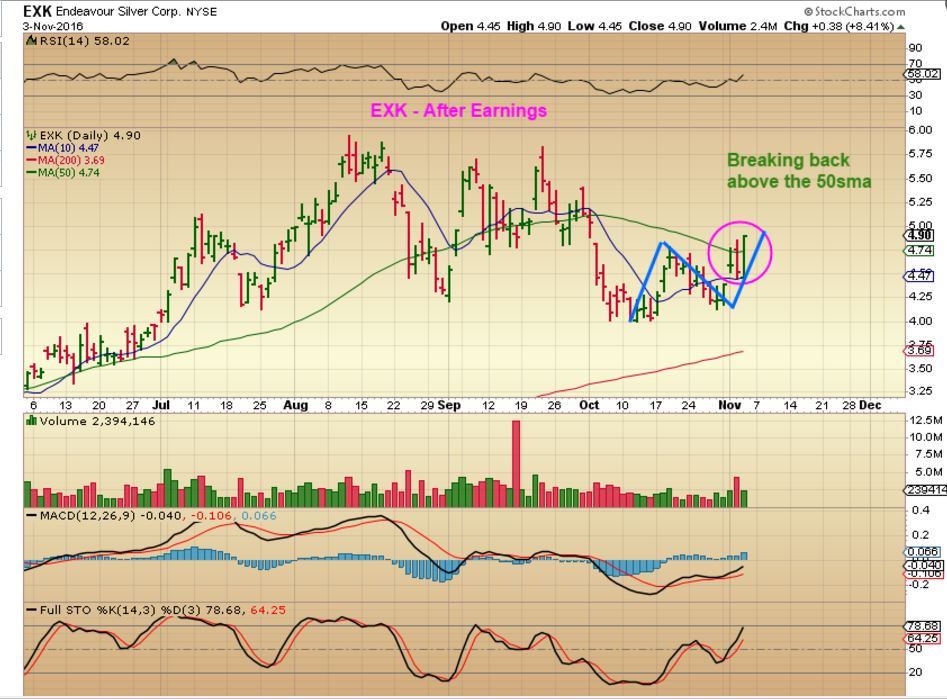947x699 pixels.
Task: Click the 78.68 stochastic %K value tag
Action: click(x=923, y=627)
